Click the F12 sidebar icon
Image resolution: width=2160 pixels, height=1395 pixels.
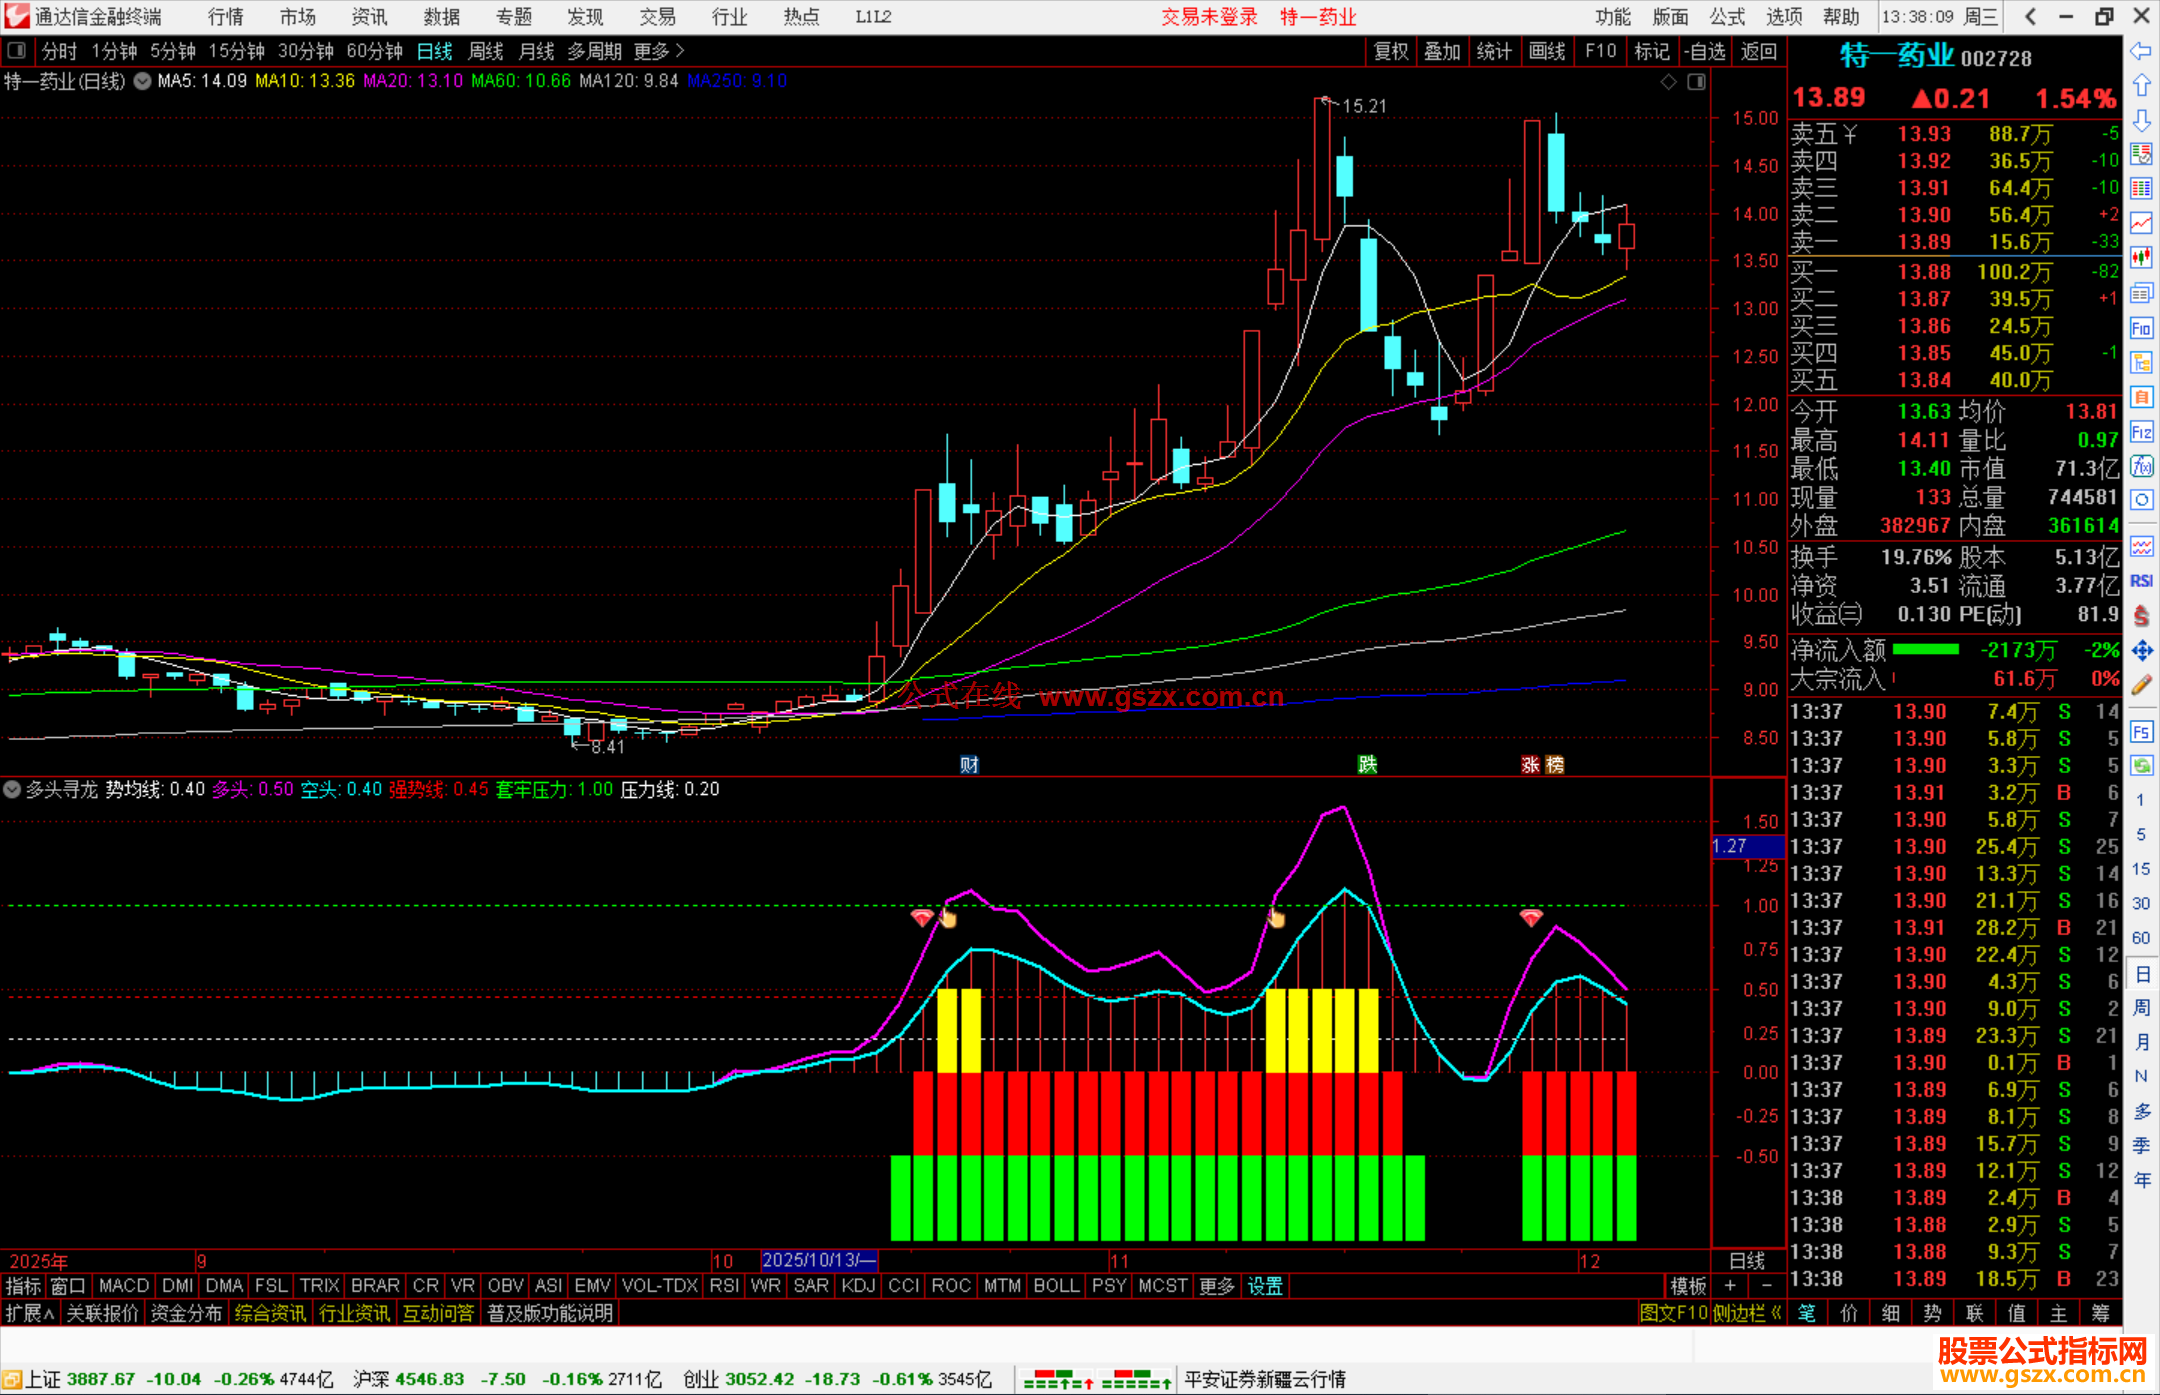click(x=2141, y=432)
